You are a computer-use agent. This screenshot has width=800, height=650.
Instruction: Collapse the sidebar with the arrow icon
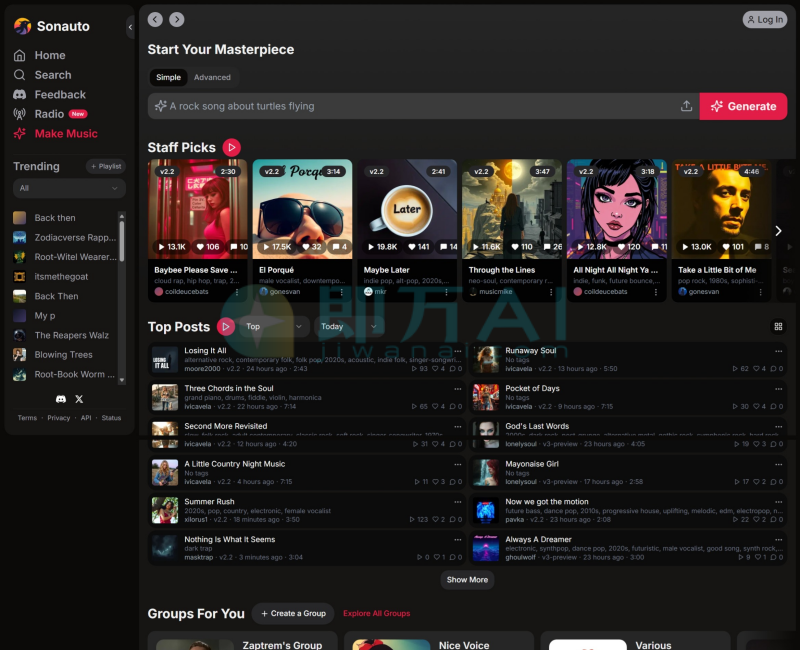point(129,27)
